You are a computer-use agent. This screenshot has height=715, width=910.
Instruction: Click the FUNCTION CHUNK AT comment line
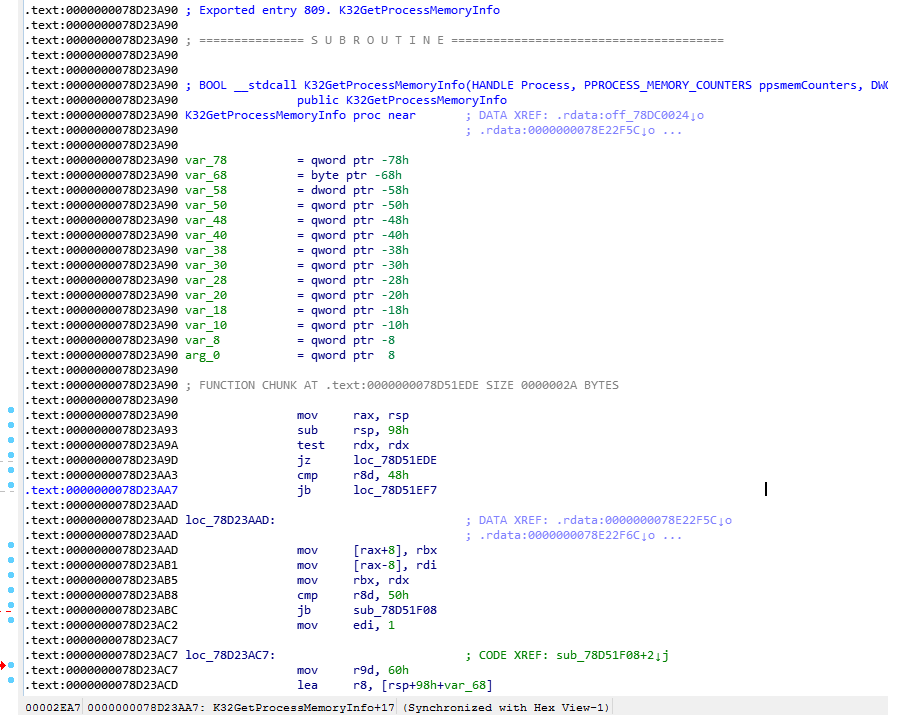pos(402,385)
